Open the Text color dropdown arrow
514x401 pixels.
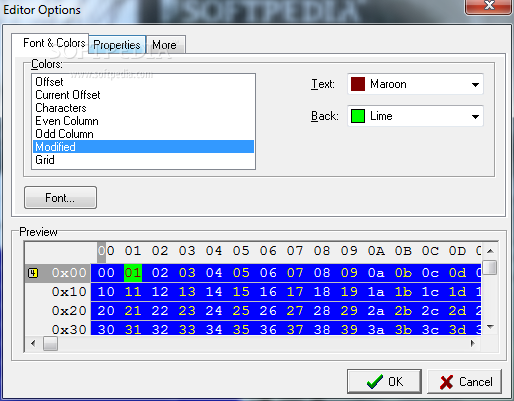coord(475,84)
